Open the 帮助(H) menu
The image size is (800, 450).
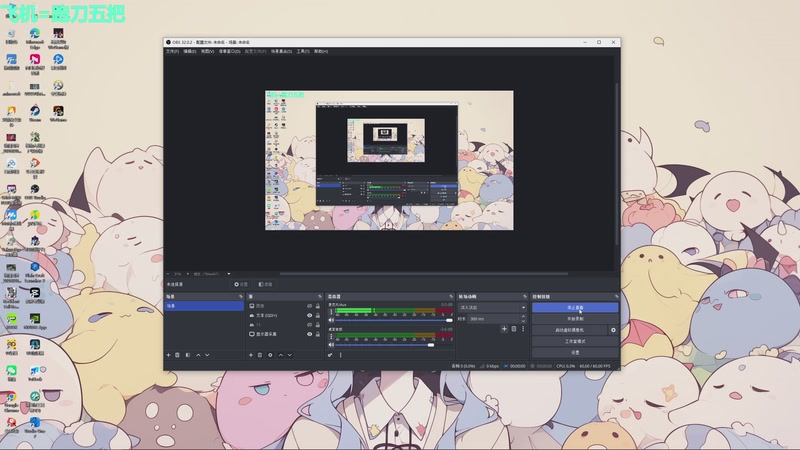(321, 52)
